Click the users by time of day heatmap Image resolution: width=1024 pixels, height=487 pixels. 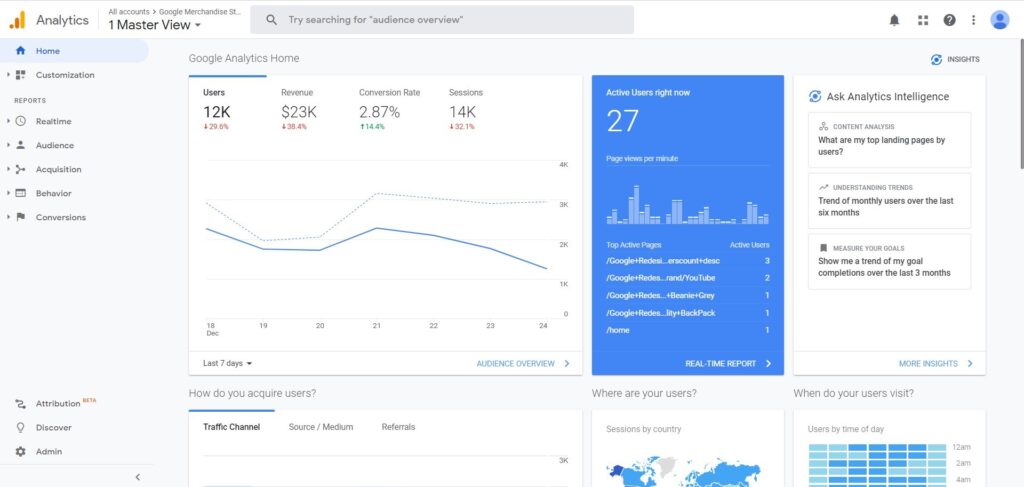pos(877,465)
